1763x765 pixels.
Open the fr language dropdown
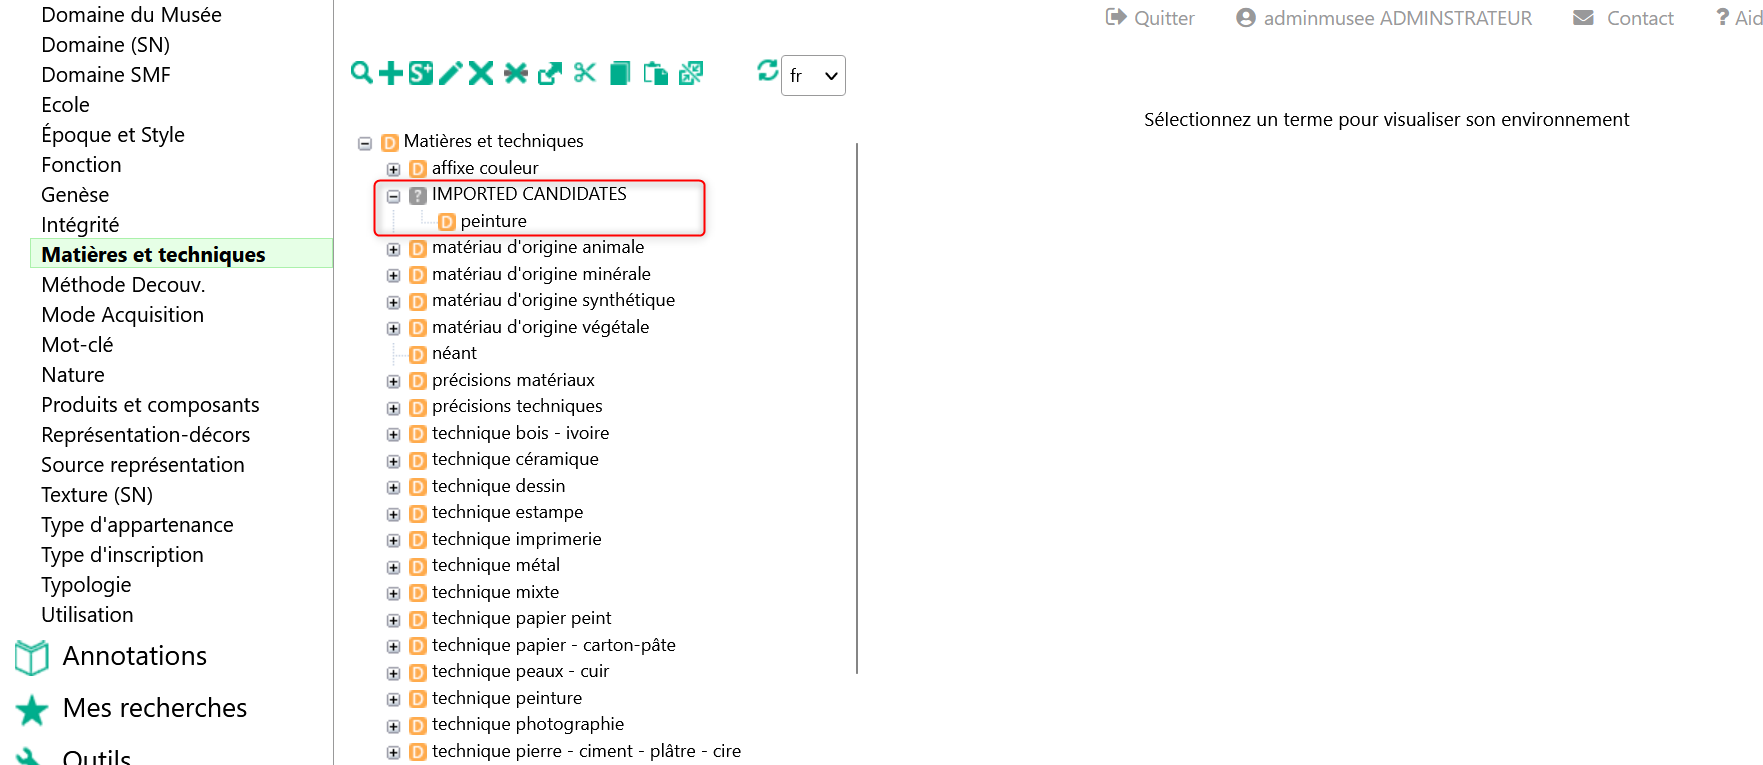[x=813, y=76]
